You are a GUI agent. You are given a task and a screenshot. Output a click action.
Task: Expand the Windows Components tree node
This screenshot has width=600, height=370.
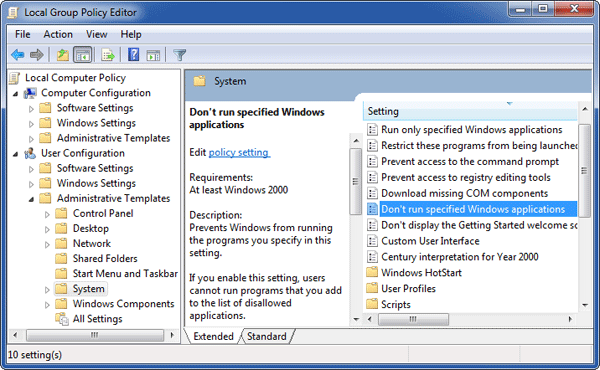click(x=47, y=305)
